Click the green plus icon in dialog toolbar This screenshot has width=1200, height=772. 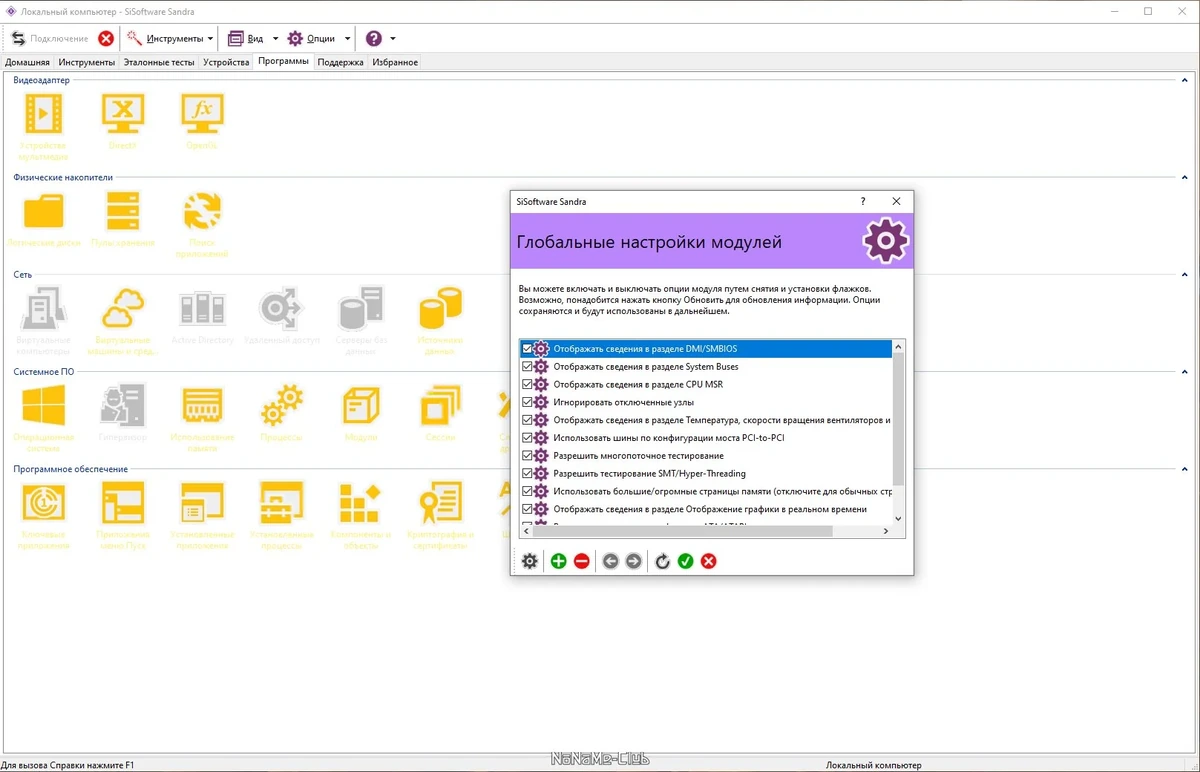coord(559,561)
